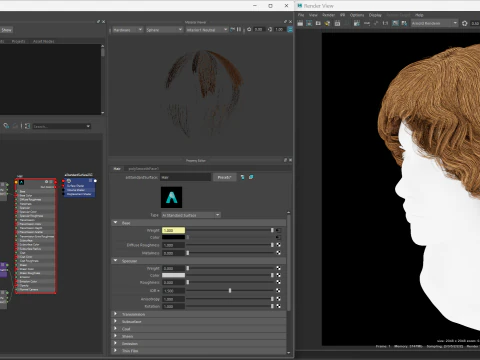Click Specular Weight checker map button
Screen dimensions: 480x360
click(278, 268)
